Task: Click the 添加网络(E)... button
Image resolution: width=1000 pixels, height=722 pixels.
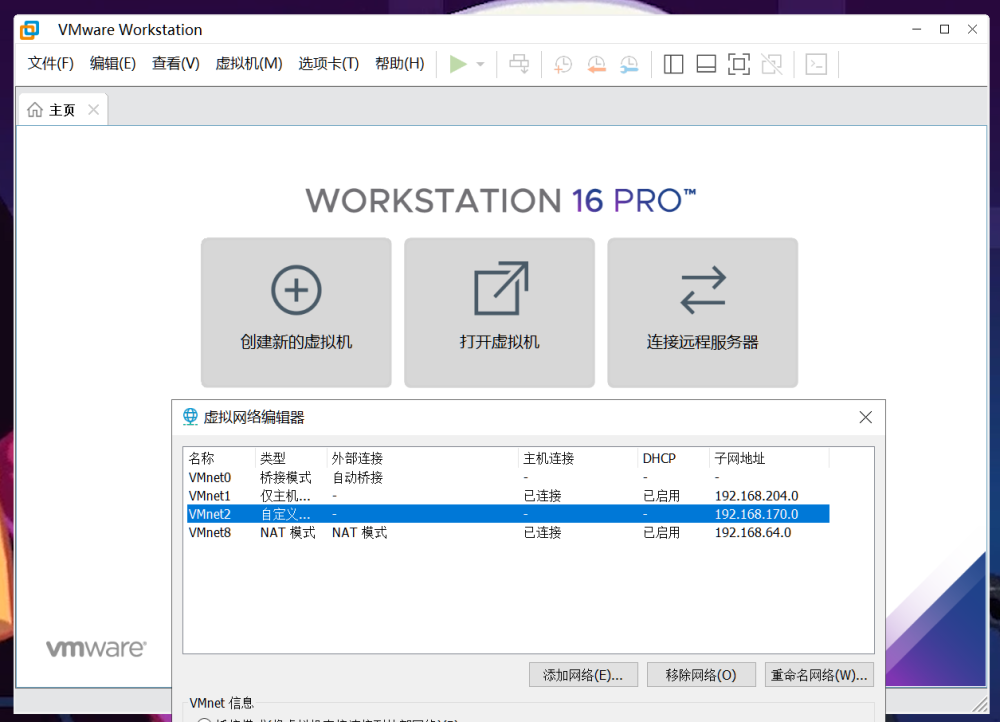Action: [x=583, y=675]
